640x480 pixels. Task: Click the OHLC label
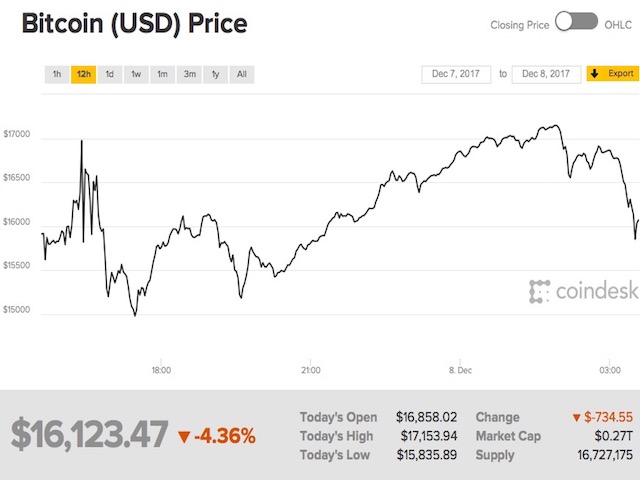[x=621, y=23]
